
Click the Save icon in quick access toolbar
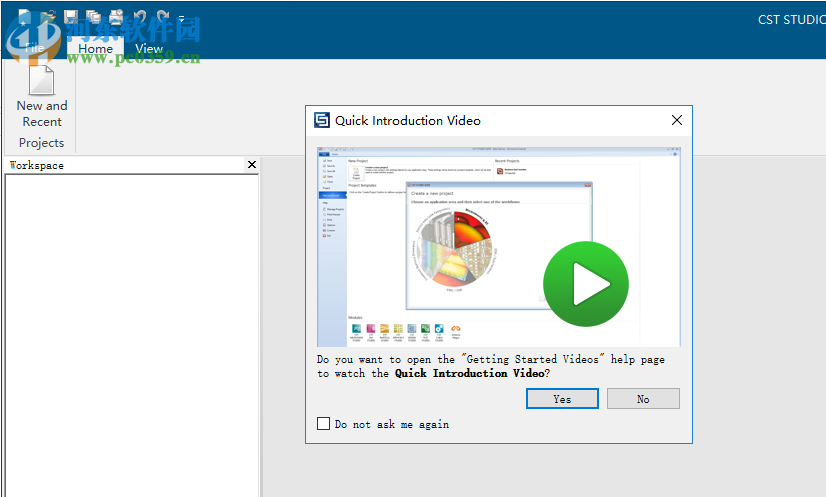click(x=71, y=17)
